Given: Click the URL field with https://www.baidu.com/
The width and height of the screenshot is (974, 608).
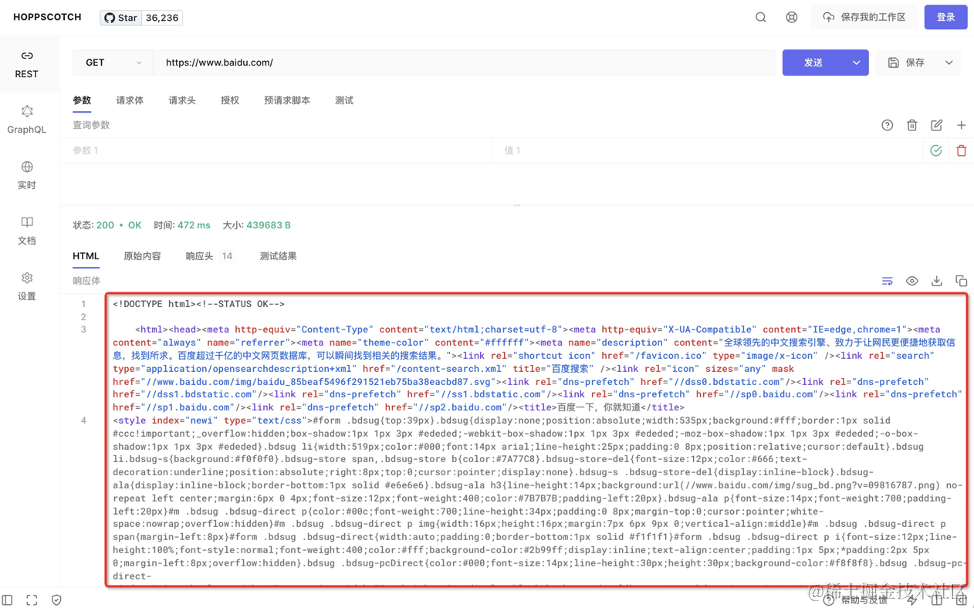Looking at the screenshot, I should point(465,63).
